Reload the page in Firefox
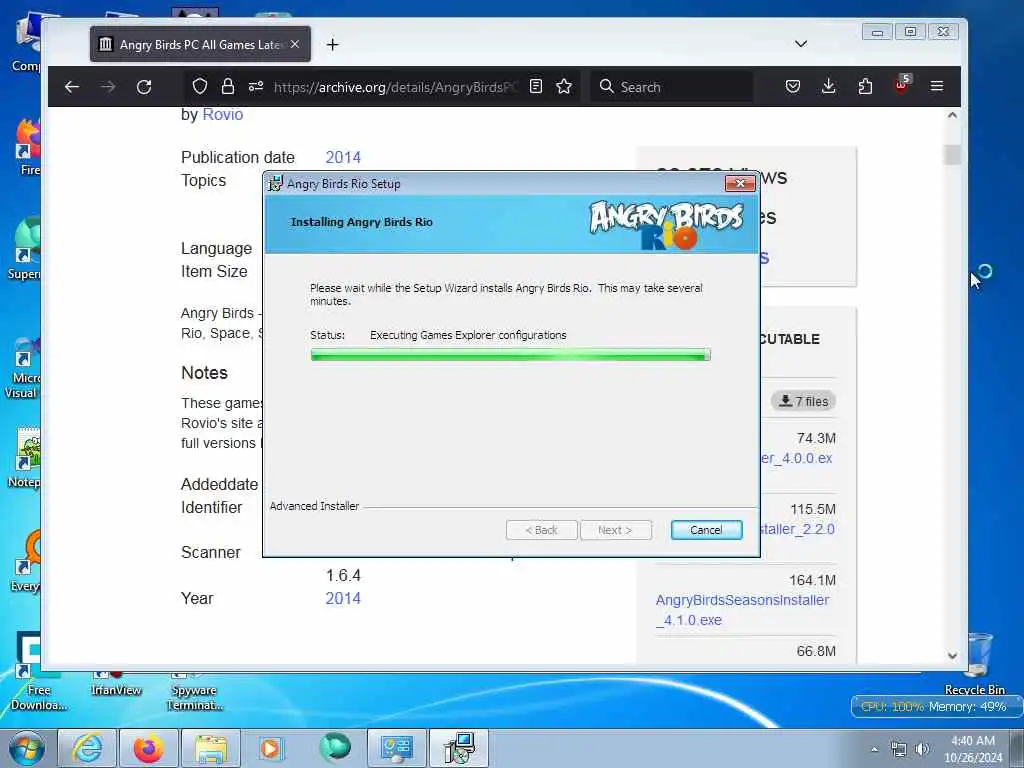Image resolution: width=1024 pixels, height=768 pixels. point(144,87)
